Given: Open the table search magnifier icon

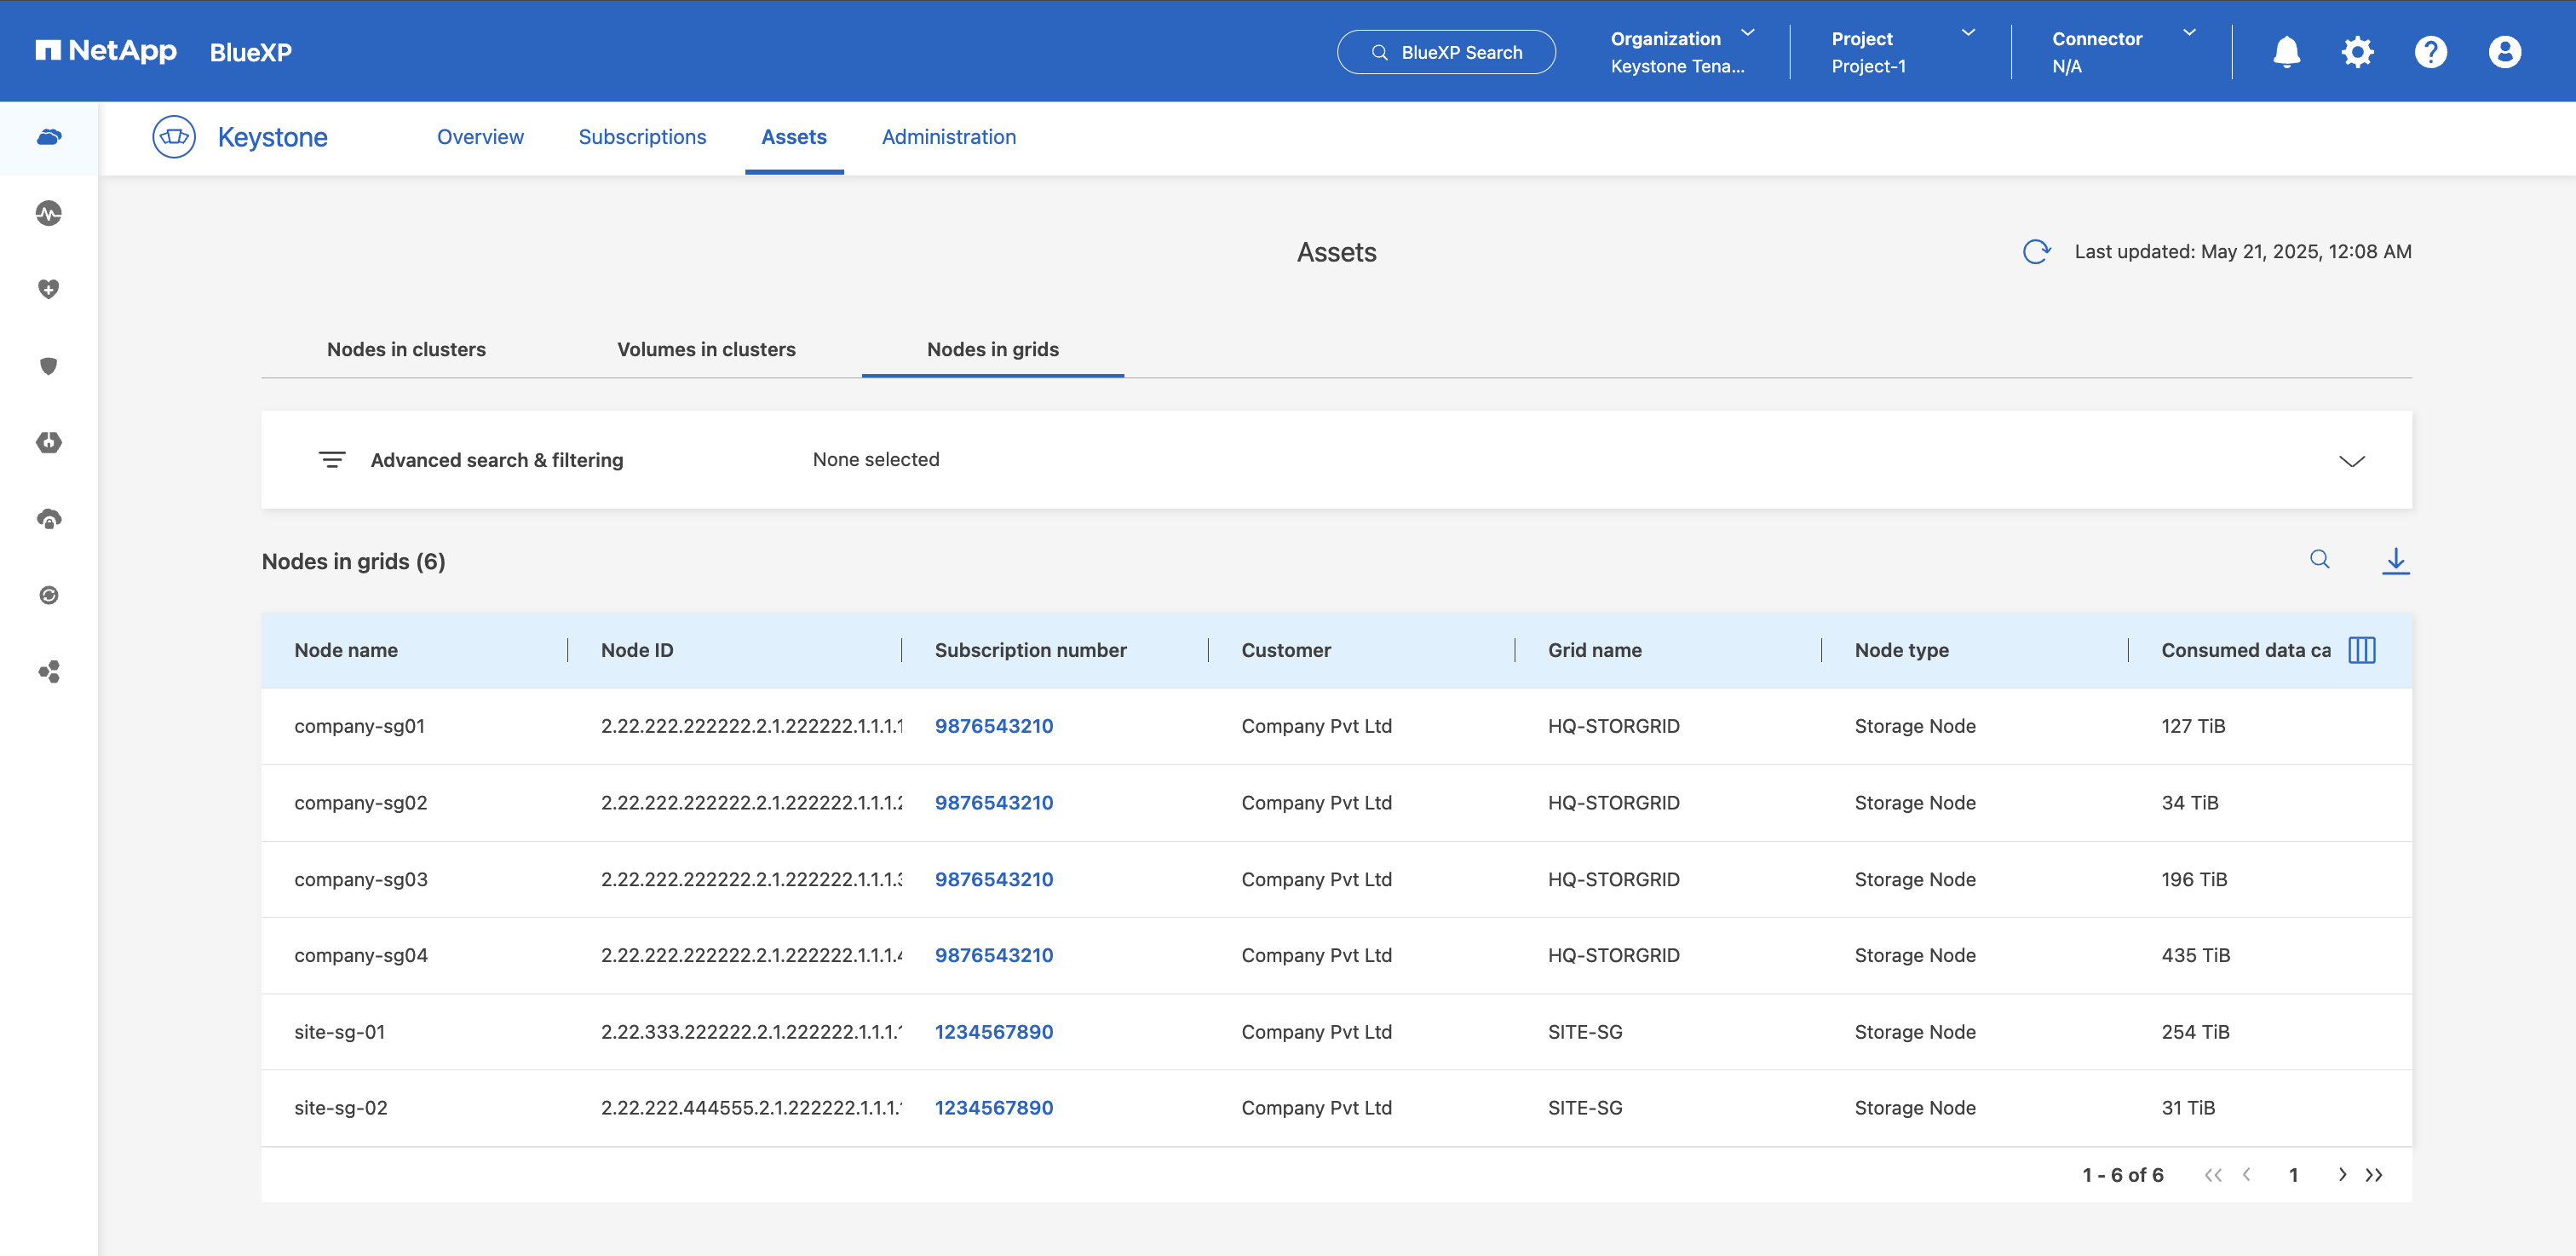Looking at the screenshot, I should pyautogui.click(x=2319, y=560).
